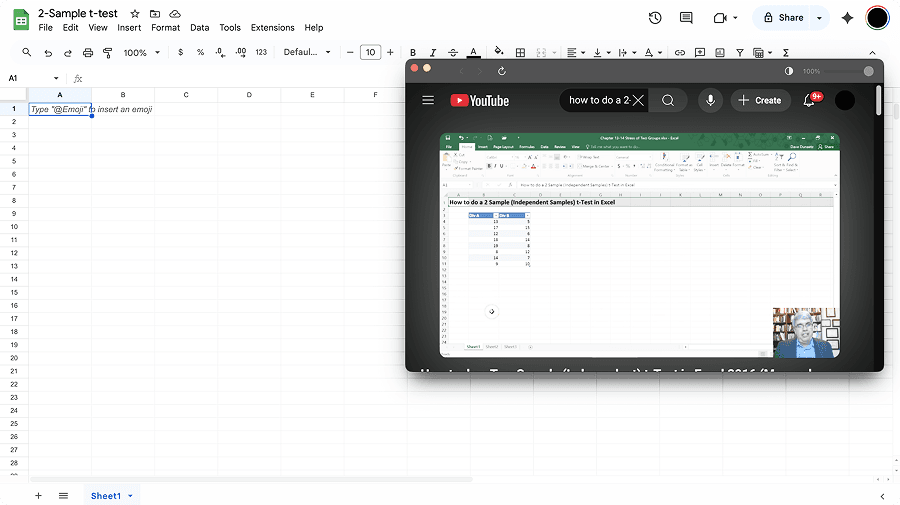Clear the YouTube search box
The height and width of the screenshot is (505, 900).
(638, 100)
